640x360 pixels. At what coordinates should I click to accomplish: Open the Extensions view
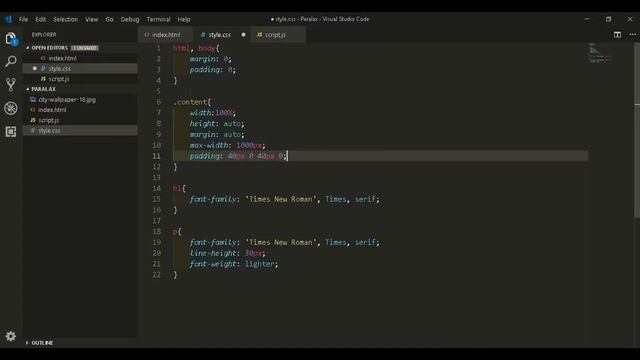click(11, 131)
